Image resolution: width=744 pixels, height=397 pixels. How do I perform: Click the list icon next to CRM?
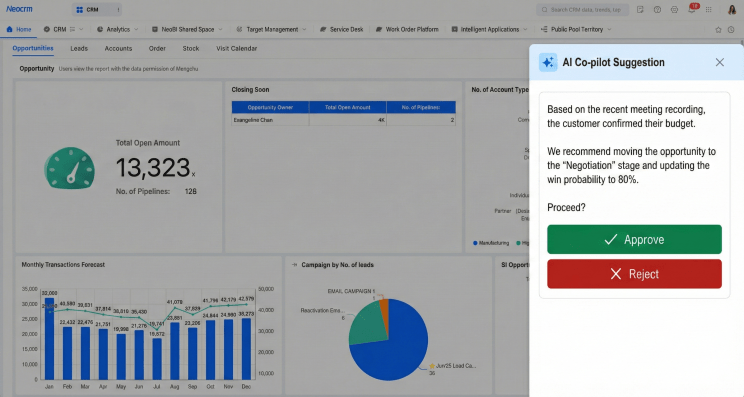point(73,29)
